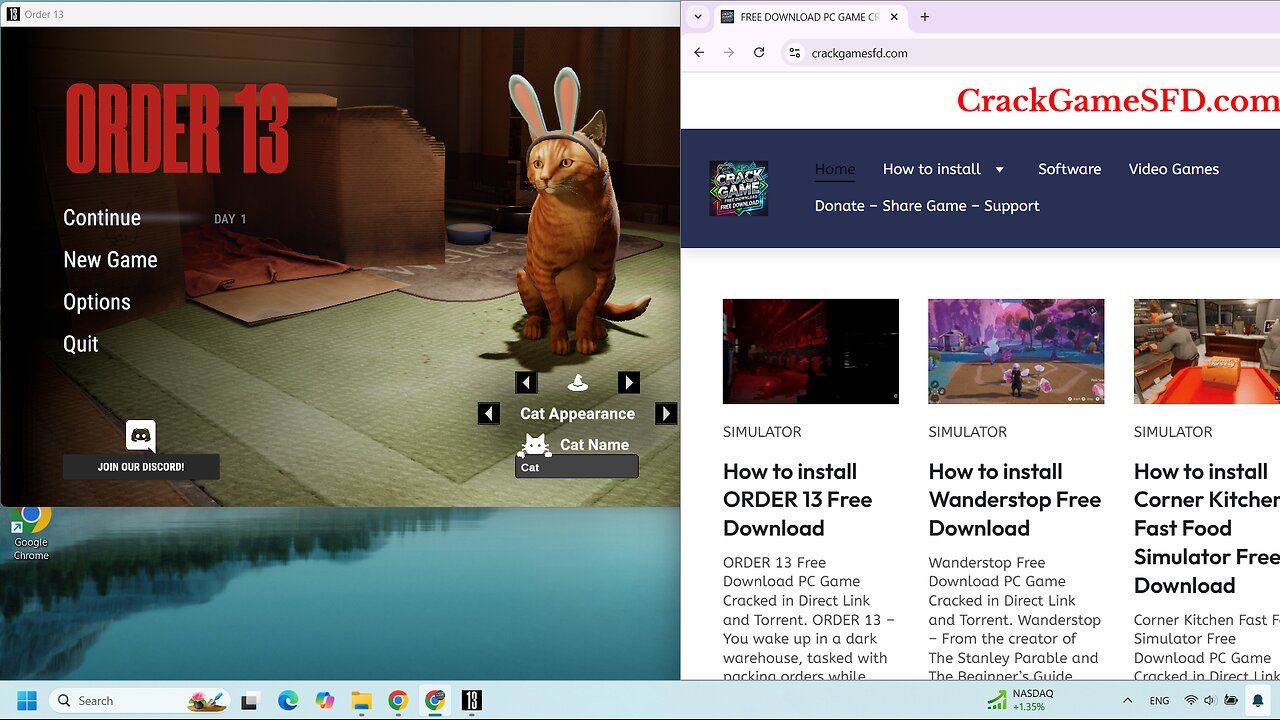Switch to active Chrome window on taskbar
The height and width of the screenshot is (720, 1280).
coord(435,700)
